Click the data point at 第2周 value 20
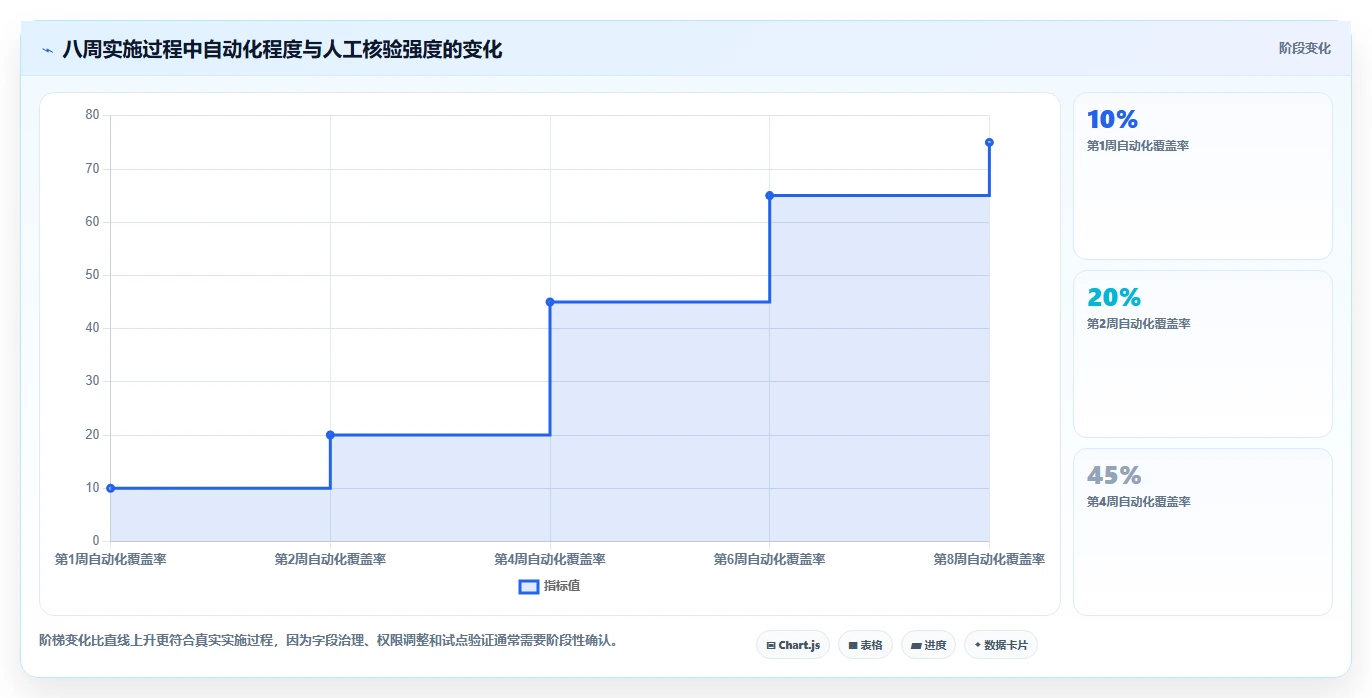Image resolution: width=1372 pixels, height=698 pixels. [330, 435]
